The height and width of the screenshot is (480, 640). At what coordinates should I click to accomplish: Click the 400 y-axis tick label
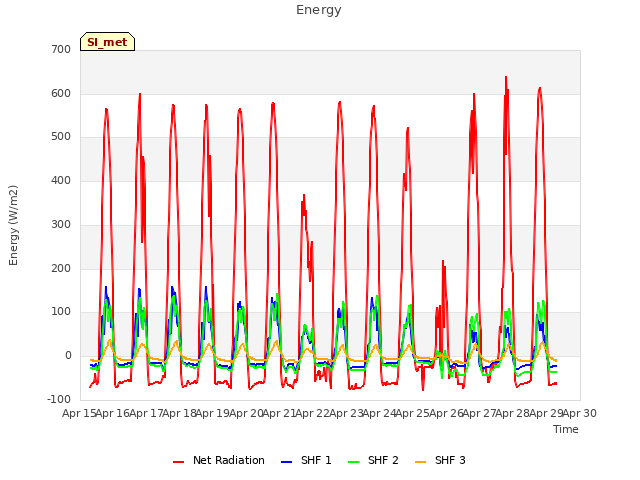click(61, 180)
